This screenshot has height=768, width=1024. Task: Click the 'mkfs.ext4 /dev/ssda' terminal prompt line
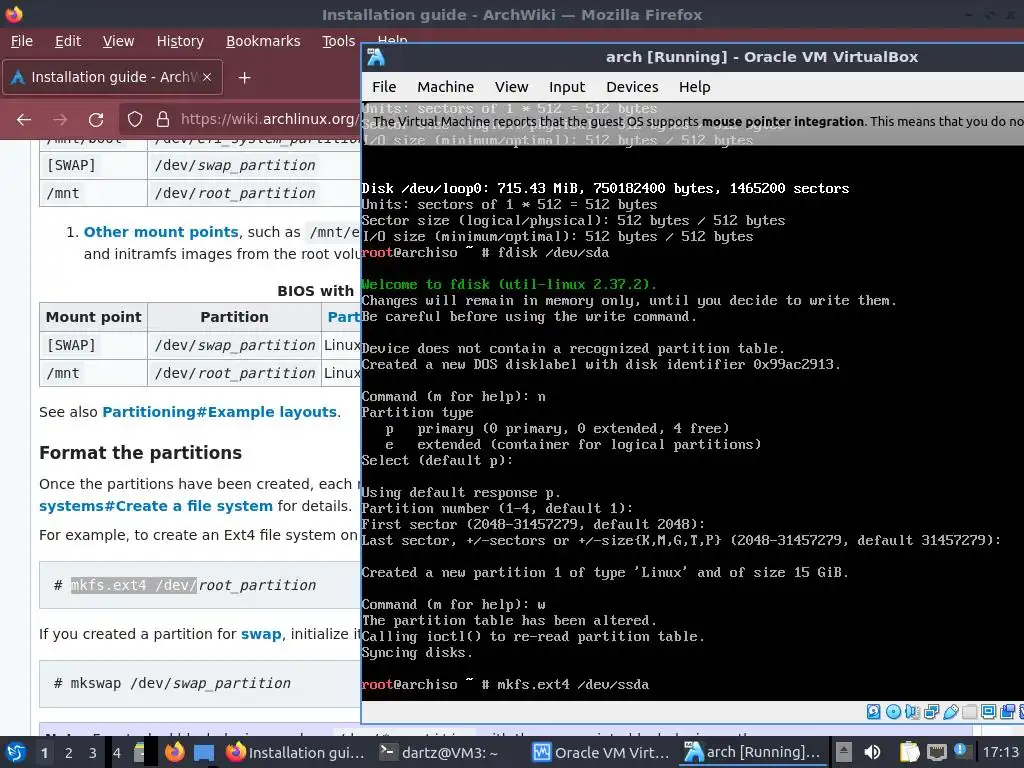[x=505, y=684]
